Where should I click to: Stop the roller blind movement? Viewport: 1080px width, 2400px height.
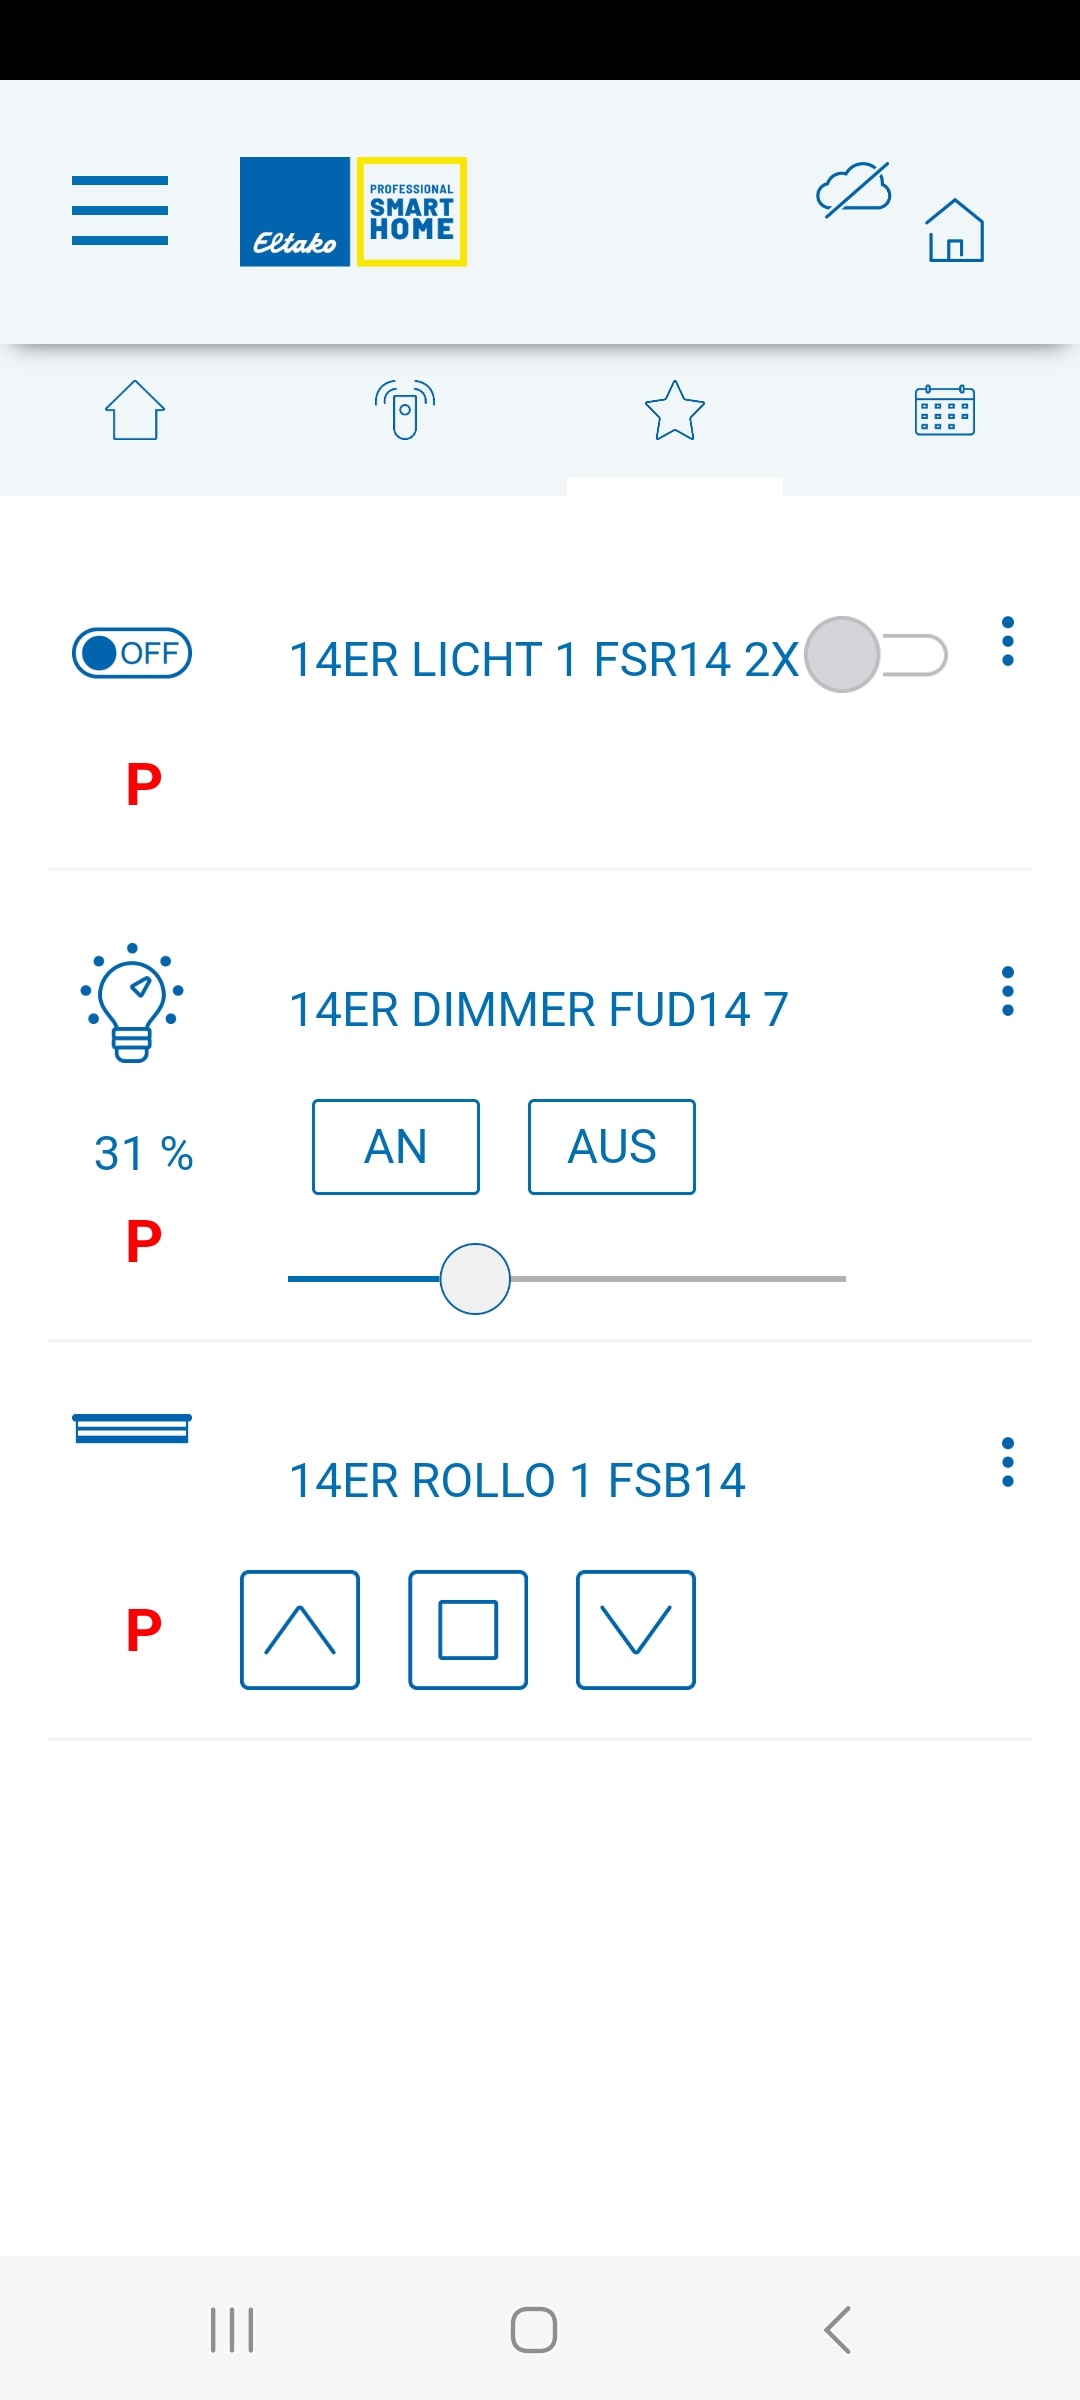tap(468, 1630)
